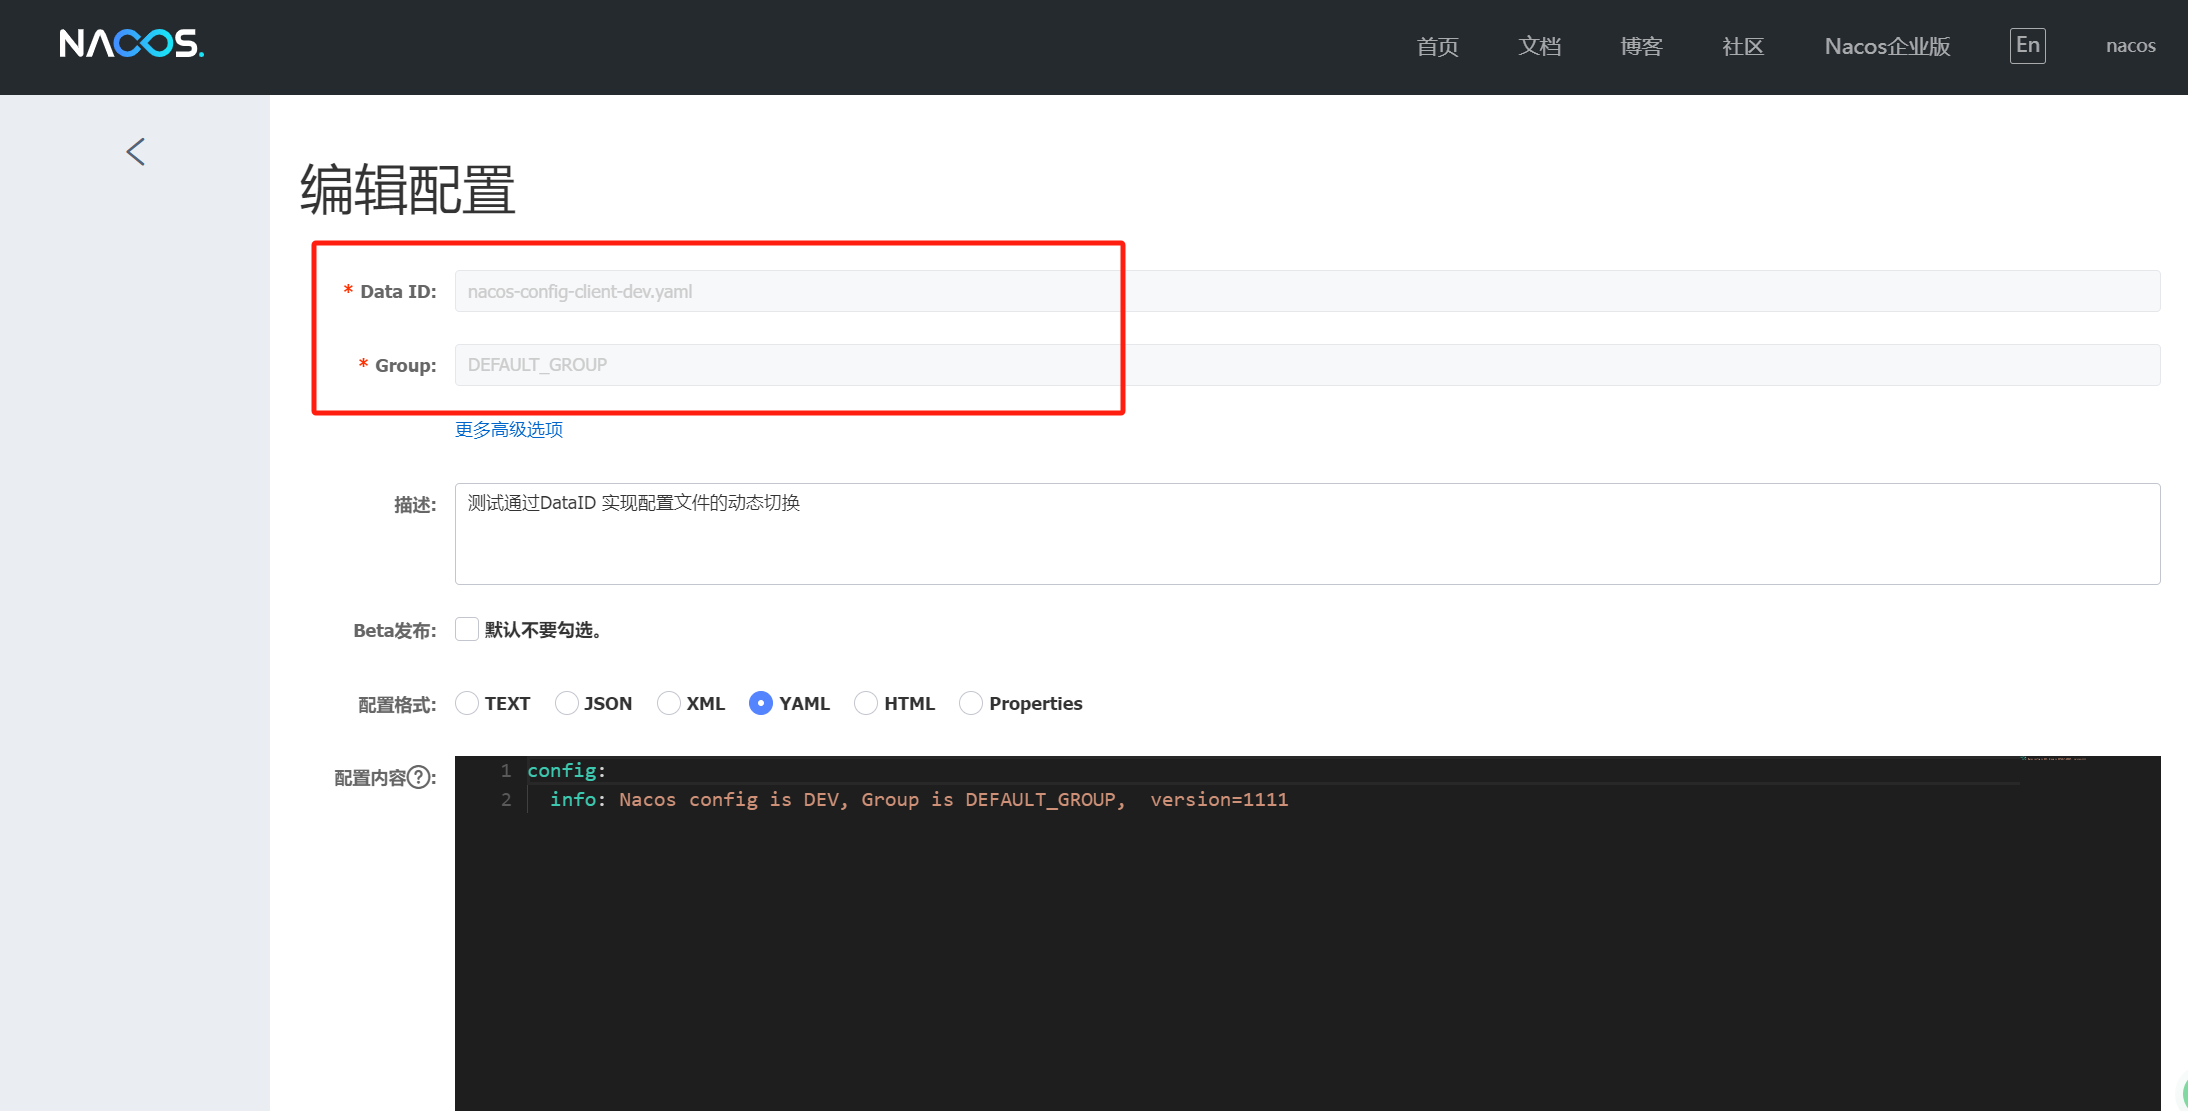Select the XML format radio button
The height and width of the screenshot is (1111, 2188).
668,703
